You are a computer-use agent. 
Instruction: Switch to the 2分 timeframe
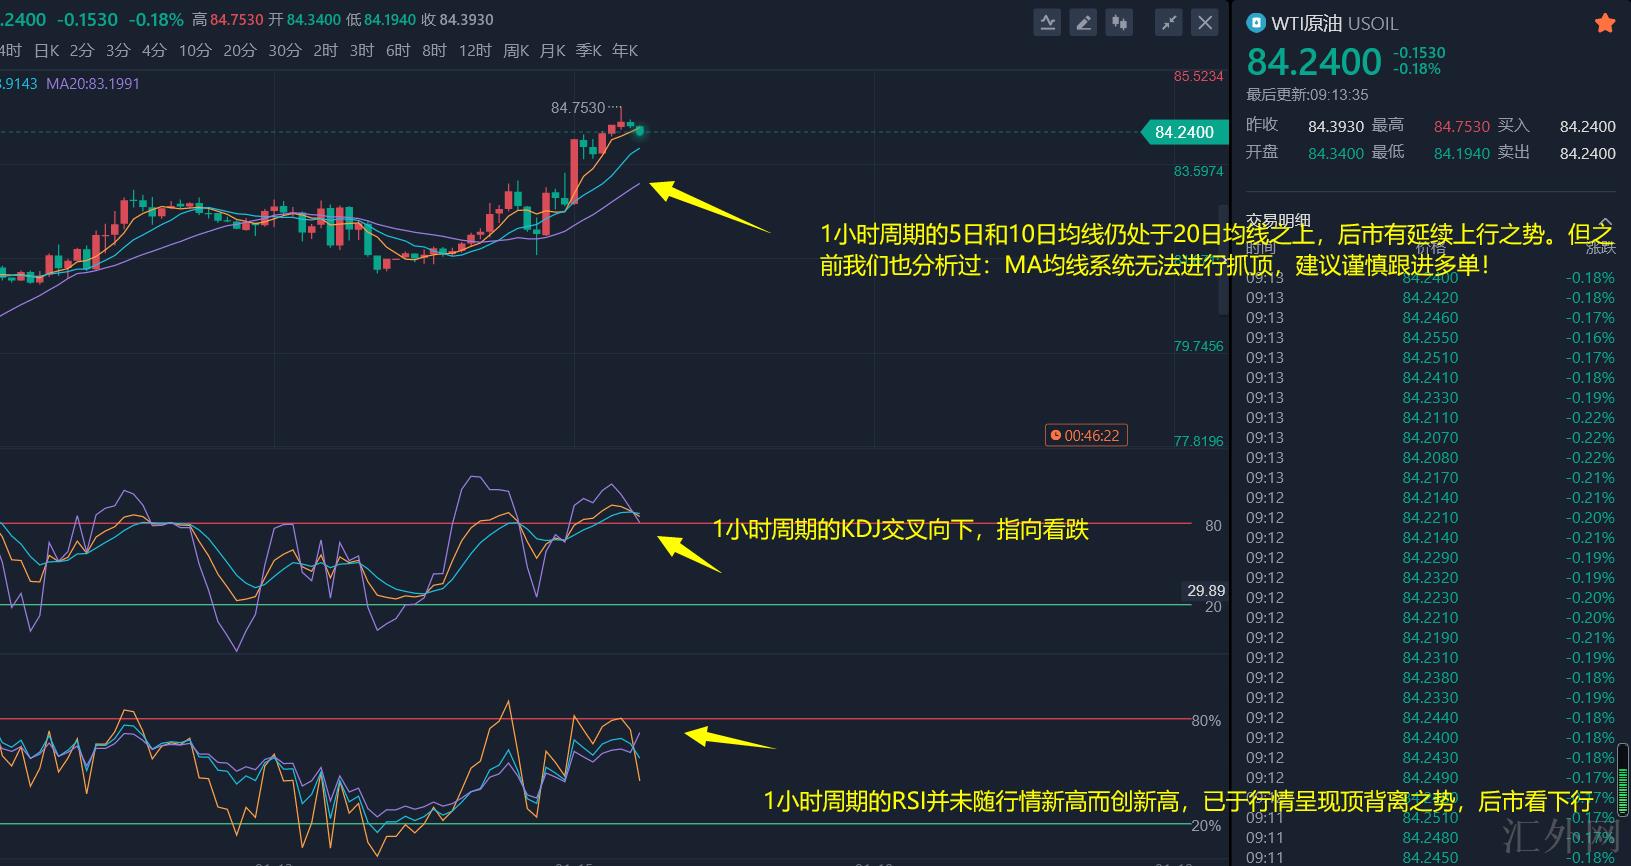click(82, 50)
